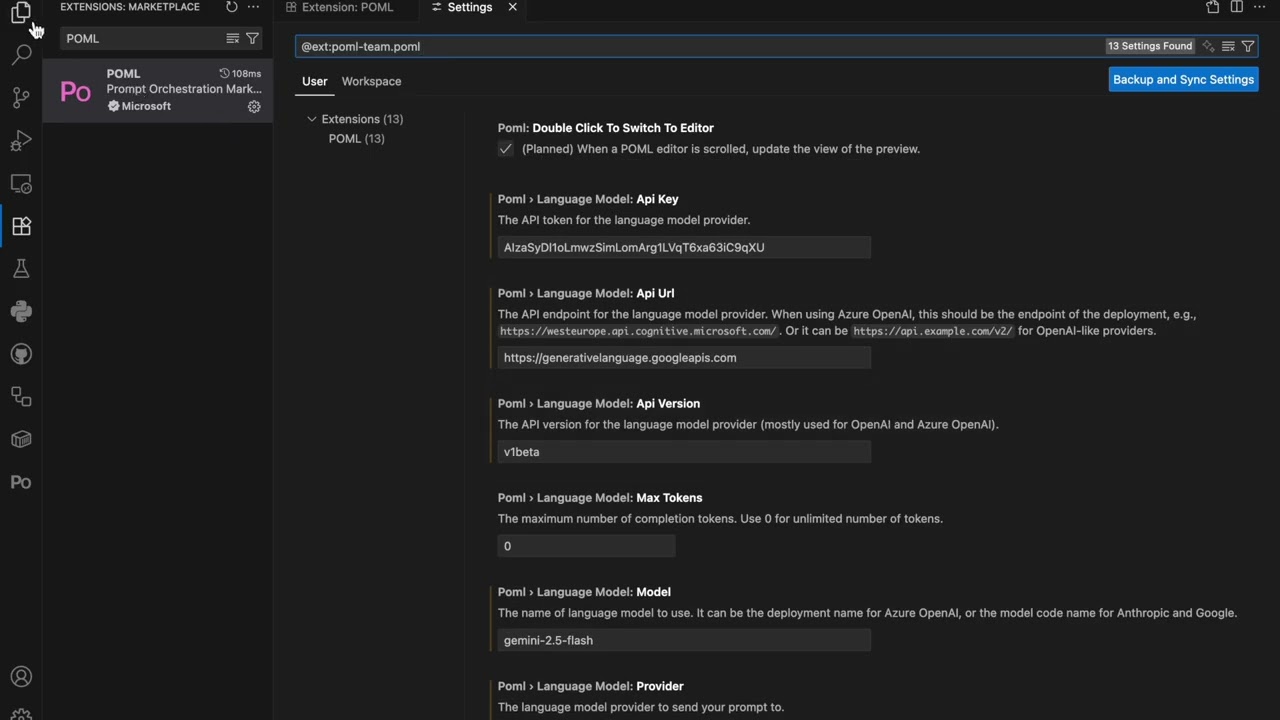1280x720 pixels.
Task: Uncheck Double Click To Switch To Editor
Action: pos(506,149)
